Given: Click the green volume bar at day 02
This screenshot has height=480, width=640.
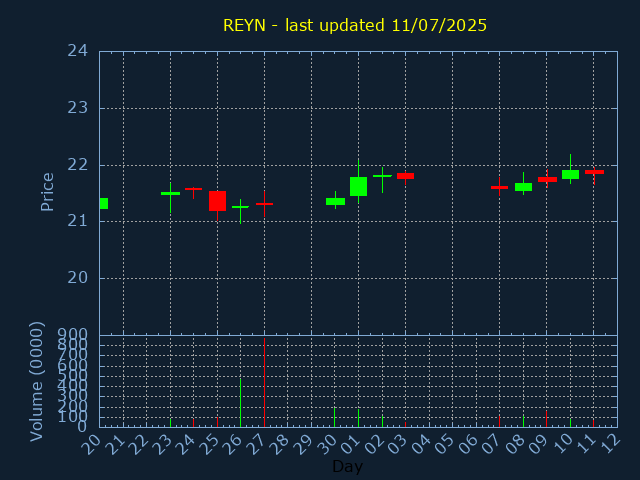Looking at the screenshot, I should 382,421.
